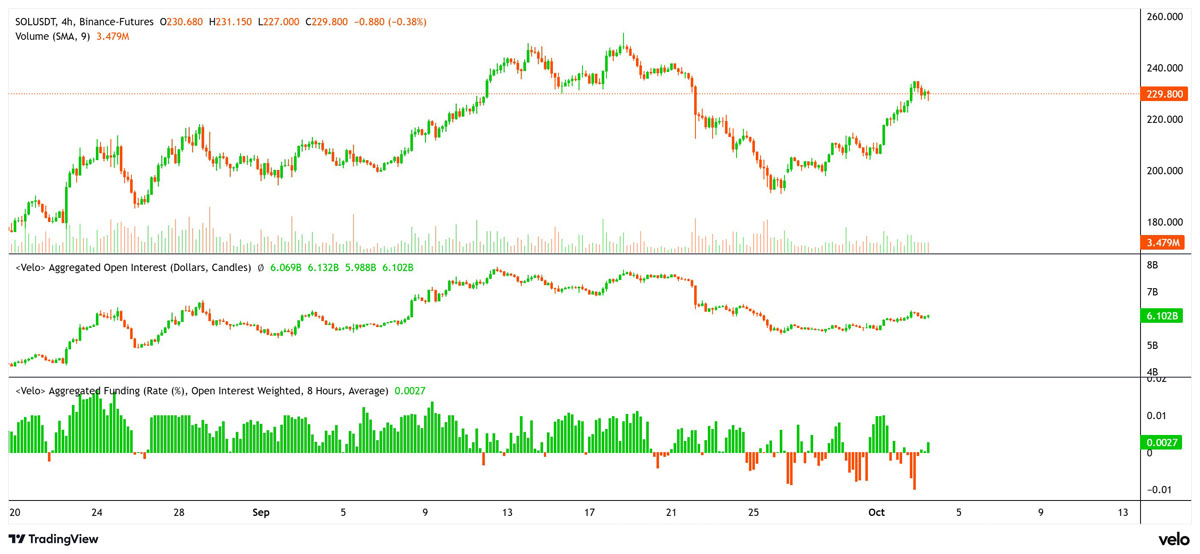Click the 200.000 price axis label

1164,171
